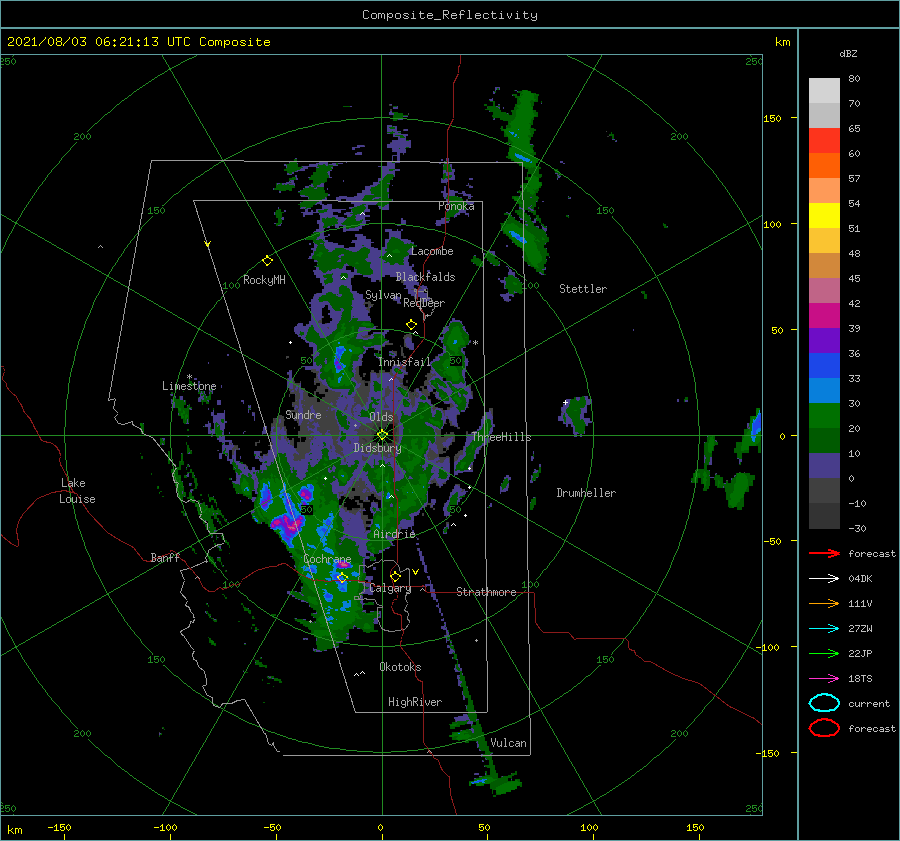Click the magenta 39-42 dBZ swatch
Viewport: 900px width, 841px height.
tap(824, 316)
